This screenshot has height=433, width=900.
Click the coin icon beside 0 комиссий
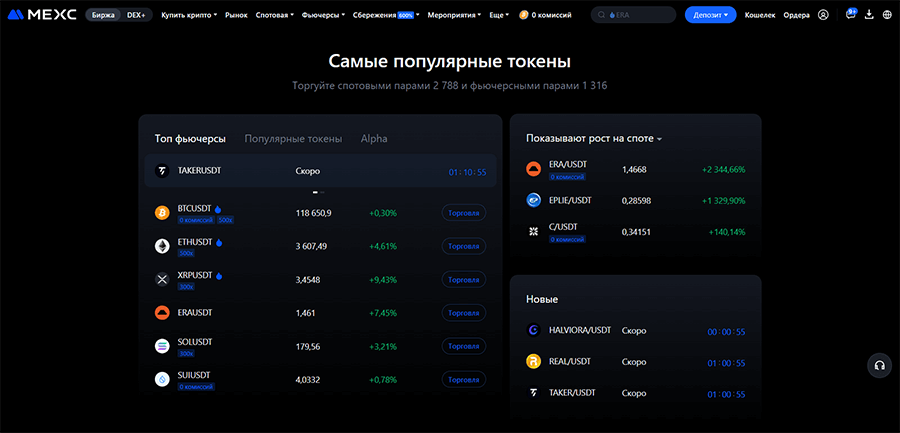click(x=523, y=15)
